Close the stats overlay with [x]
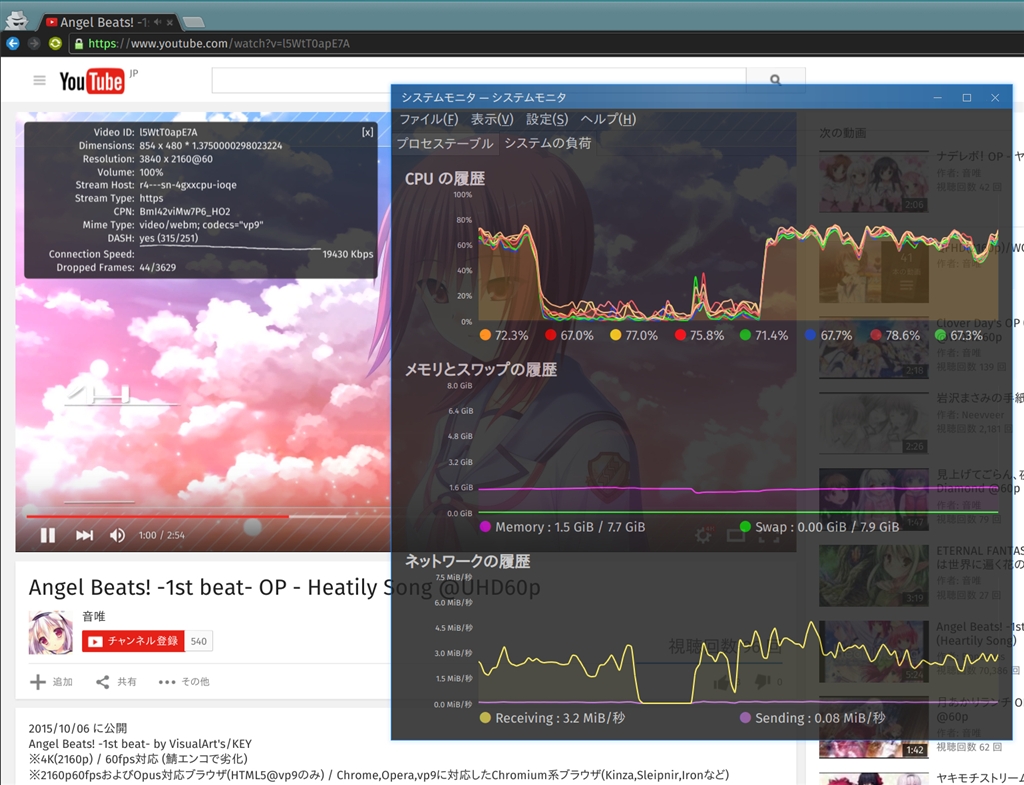Image resolution: width=1024 pixels, height=785 pixels. [368, 132]
